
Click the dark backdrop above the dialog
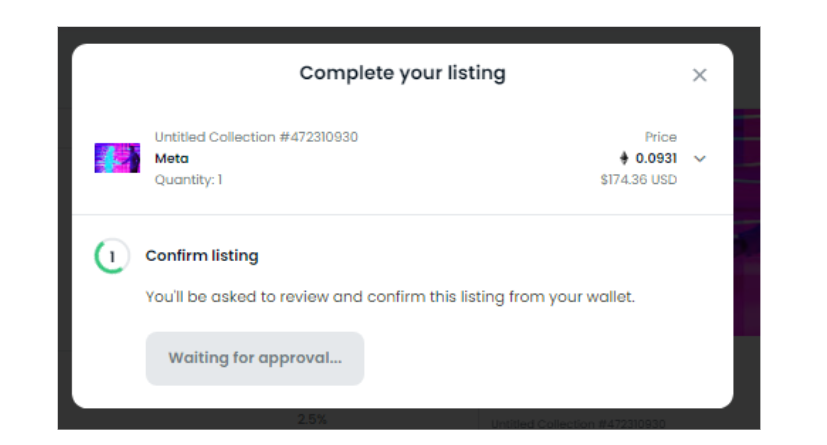[x=409, y=35]
